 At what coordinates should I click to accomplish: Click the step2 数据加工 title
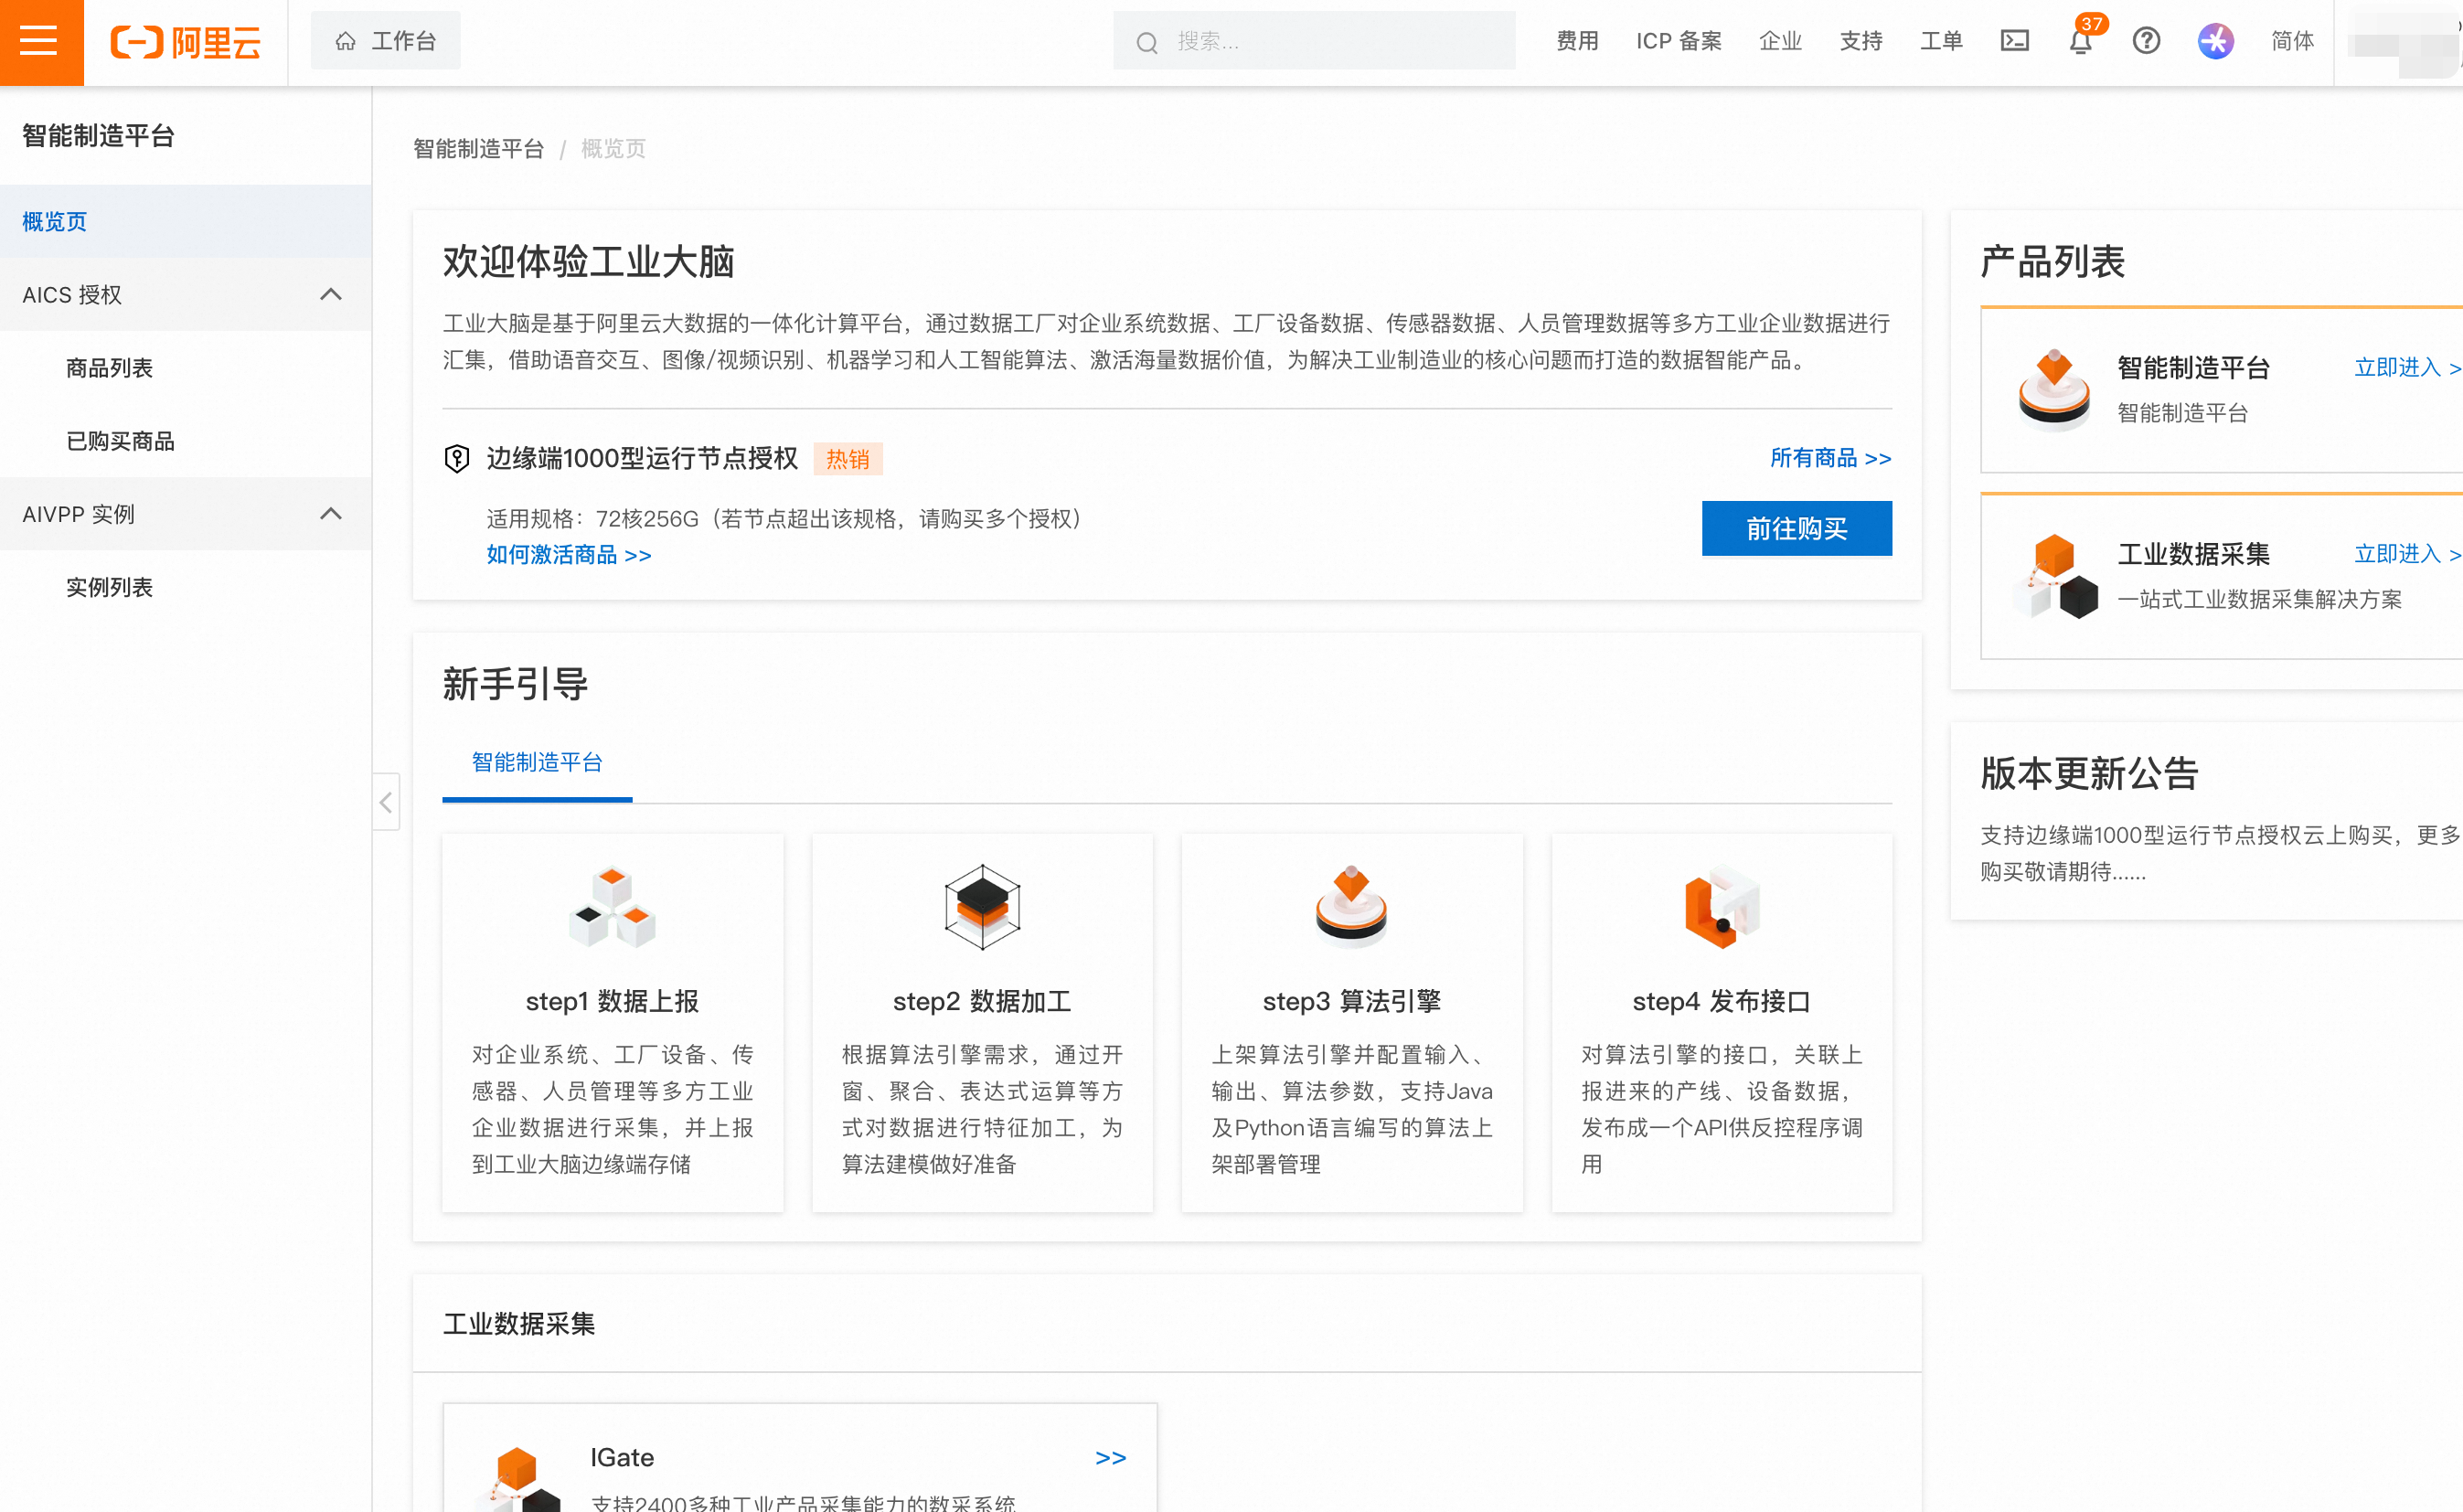982,1001
